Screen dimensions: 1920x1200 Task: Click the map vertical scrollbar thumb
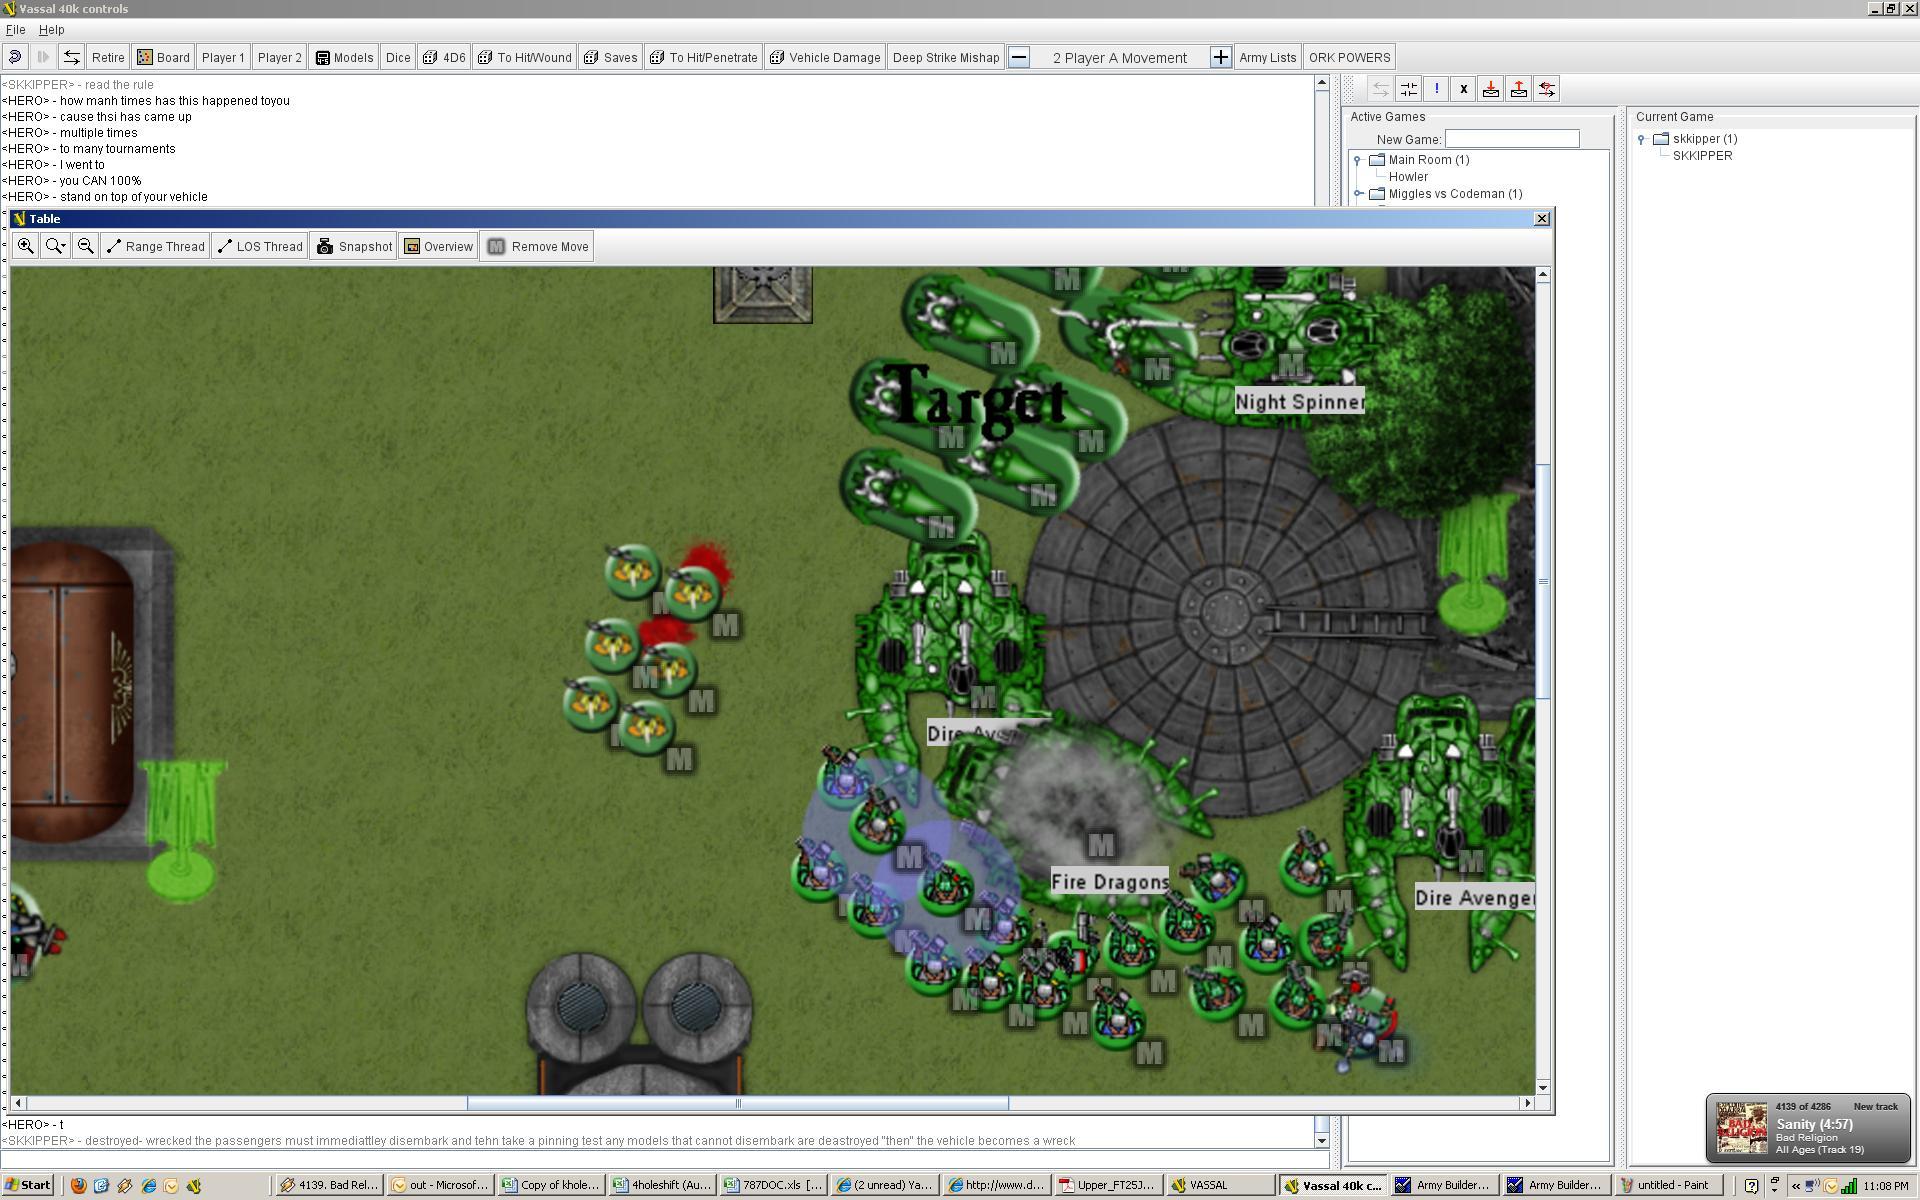point(1543,582)
